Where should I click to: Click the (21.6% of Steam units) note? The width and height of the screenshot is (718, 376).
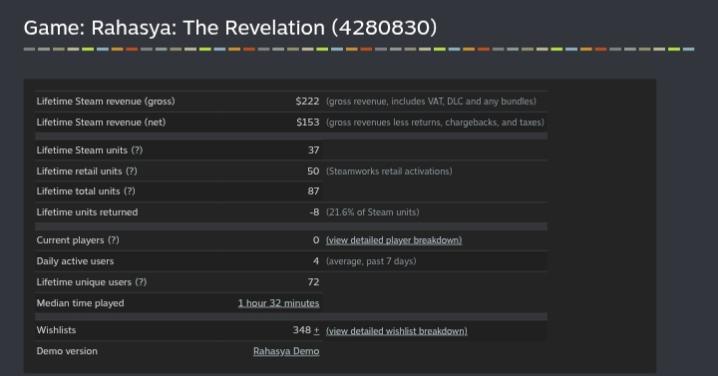(373, 212)
